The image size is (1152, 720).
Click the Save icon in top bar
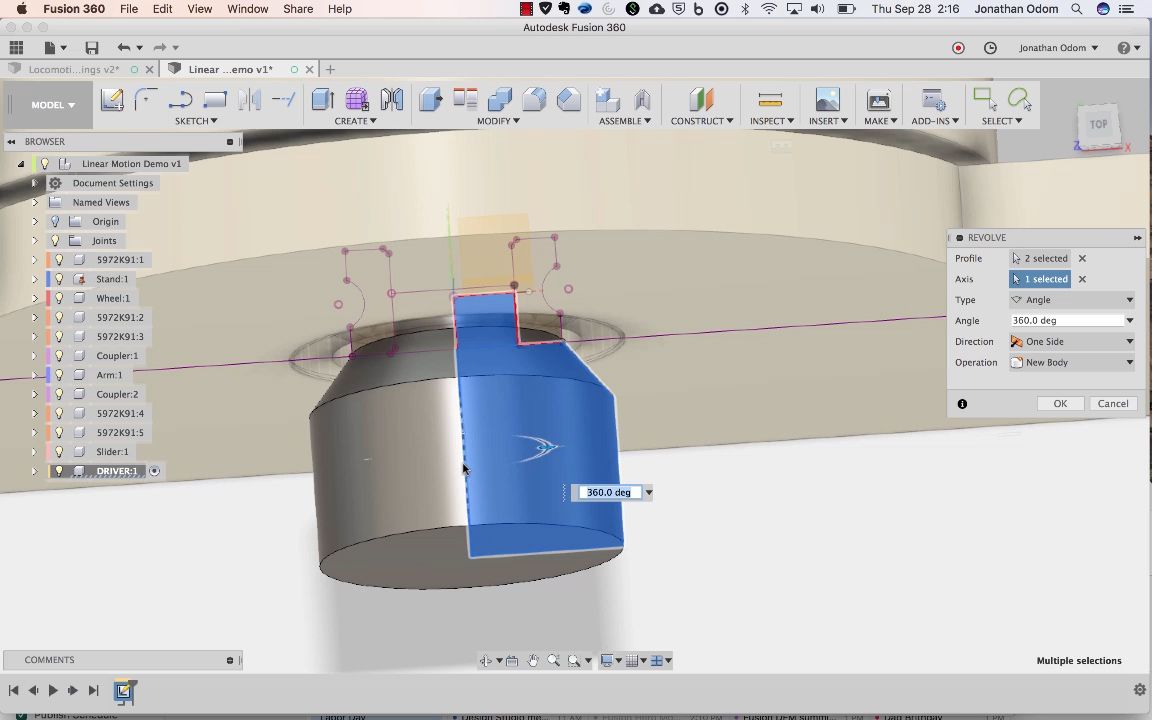point(92,48)
